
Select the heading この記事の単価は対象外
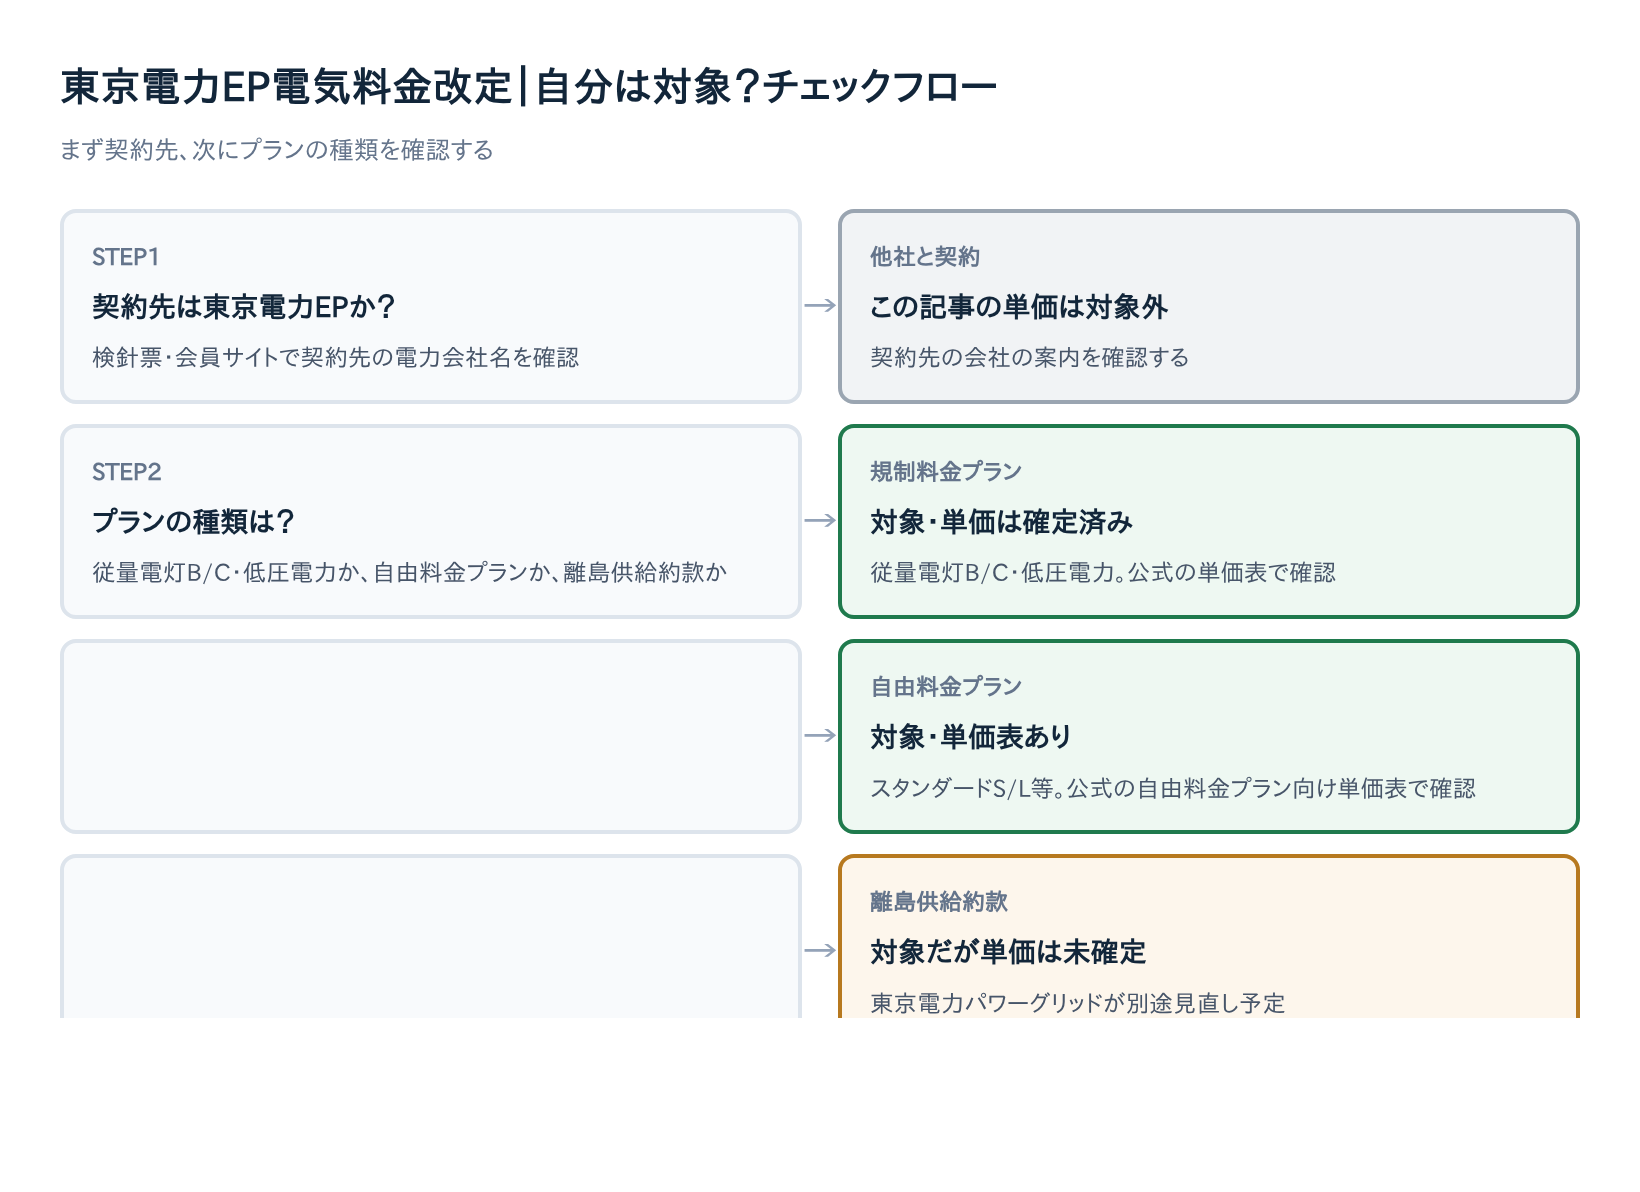1019,307
